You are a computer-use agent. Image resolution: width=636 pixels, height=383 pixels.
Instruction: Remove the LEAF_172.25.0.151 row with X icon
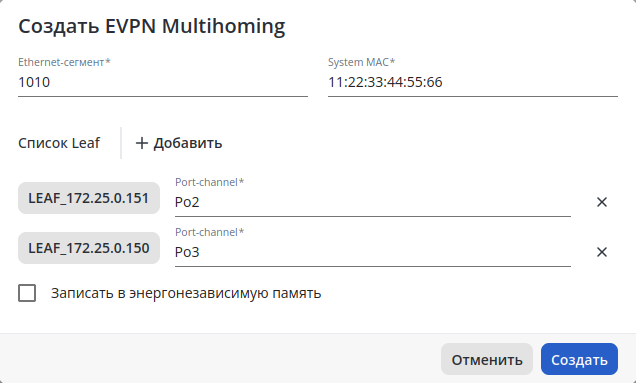pos(602,202)
